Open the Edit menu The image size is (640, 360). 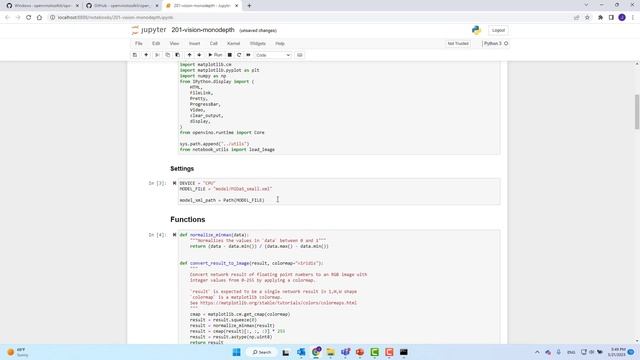(156, 43)
